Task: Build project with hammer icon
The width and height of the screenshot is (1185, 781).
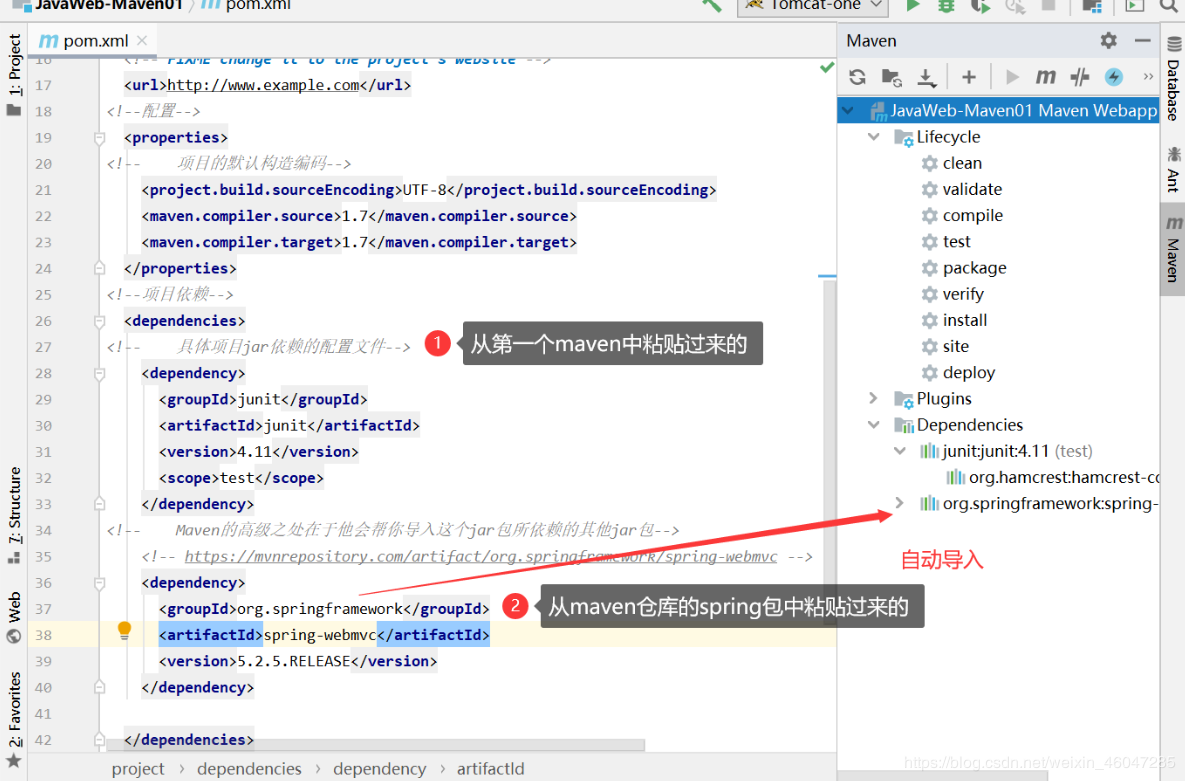Action: click(712, 6)
